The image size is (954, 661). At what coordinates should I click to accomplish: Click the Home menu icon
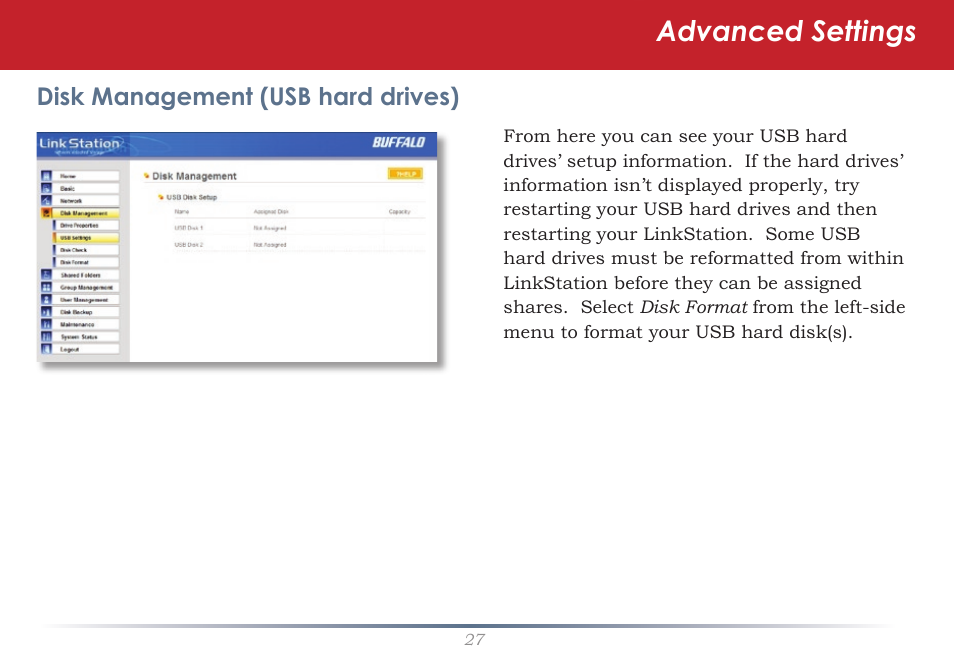tap(46, 176)
